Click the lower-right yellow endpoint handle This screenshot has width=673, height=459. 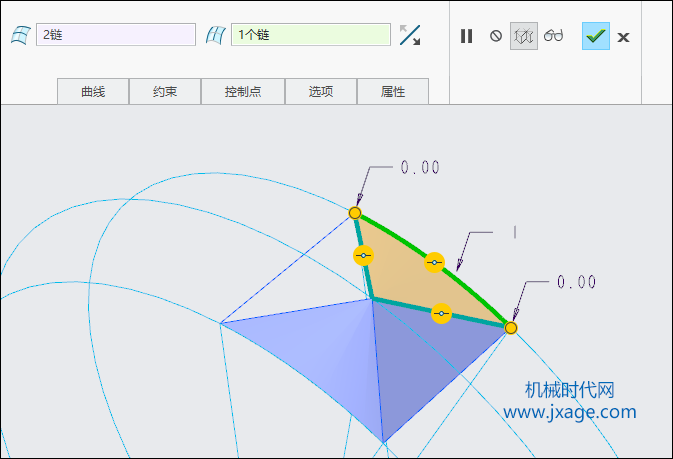click(511, 328)
